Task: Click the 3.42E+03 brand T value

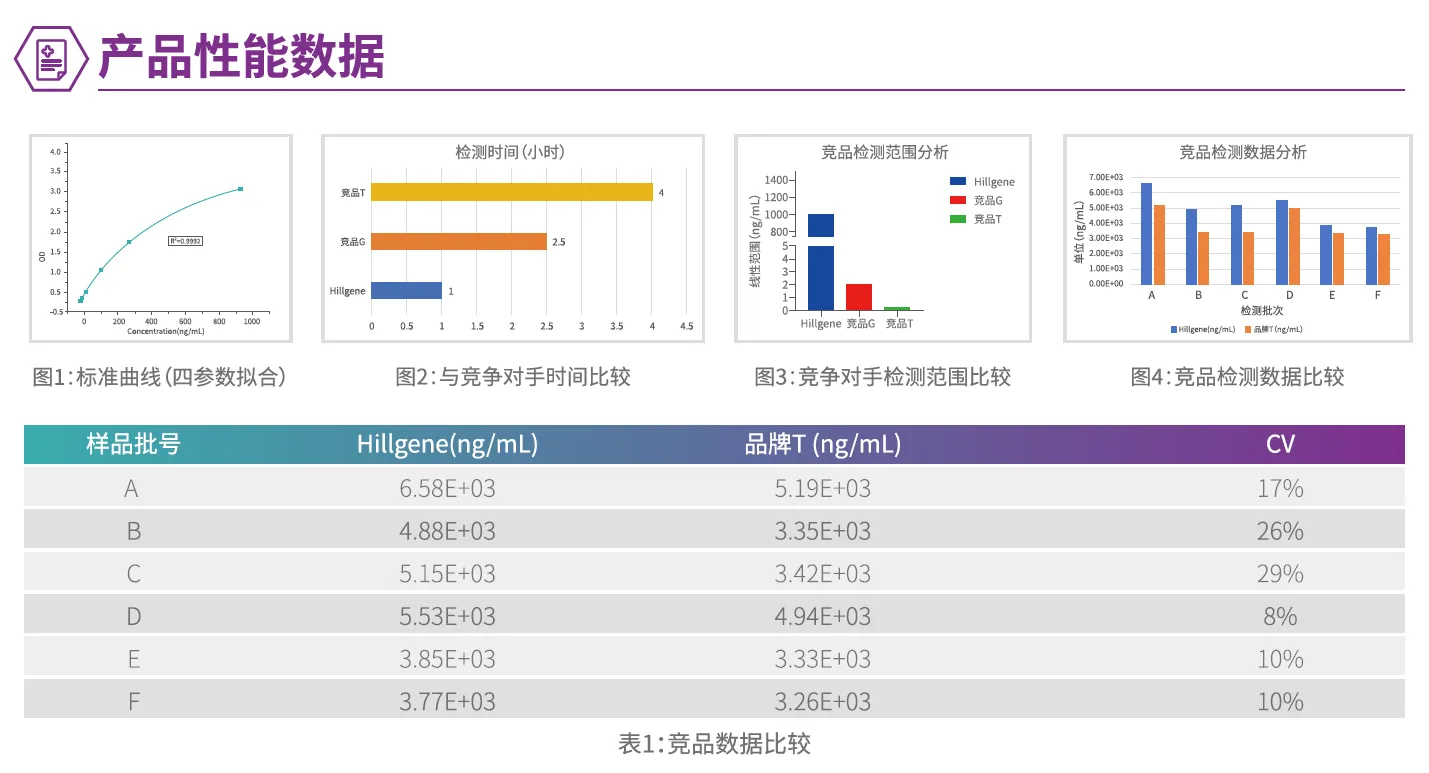Action: (x=823, y=573)
